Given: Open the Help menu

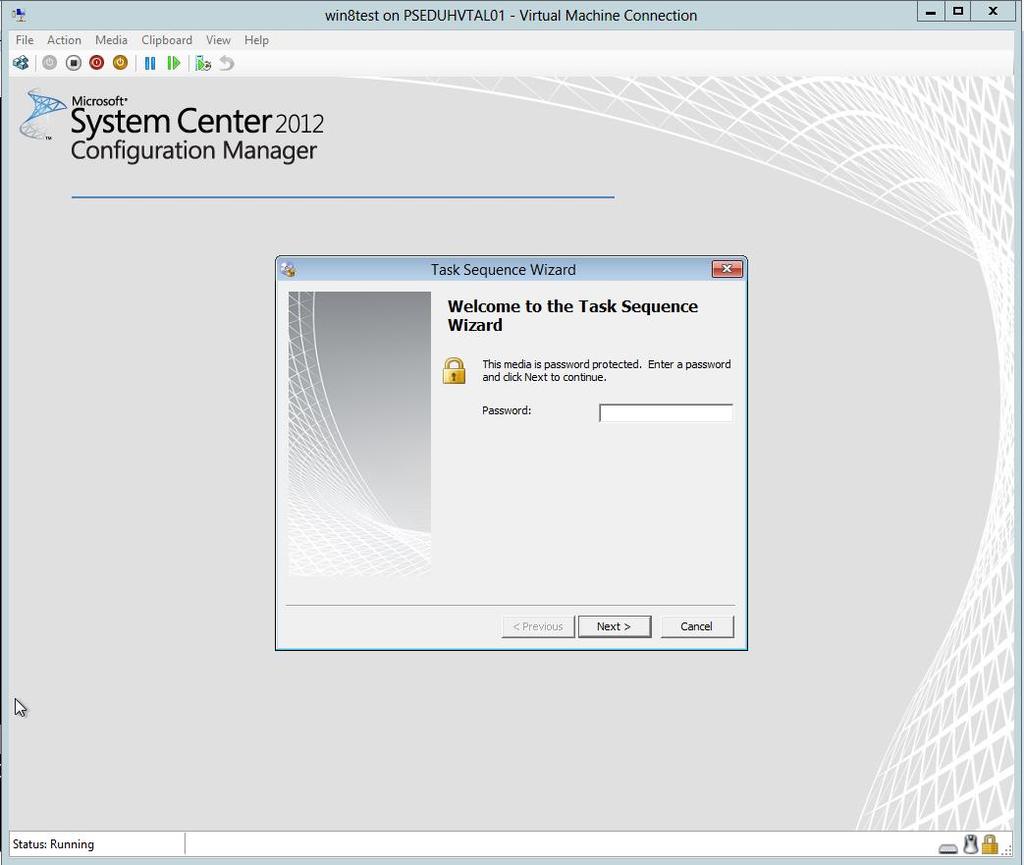Looking at the screenshot, I should (257, 40).
